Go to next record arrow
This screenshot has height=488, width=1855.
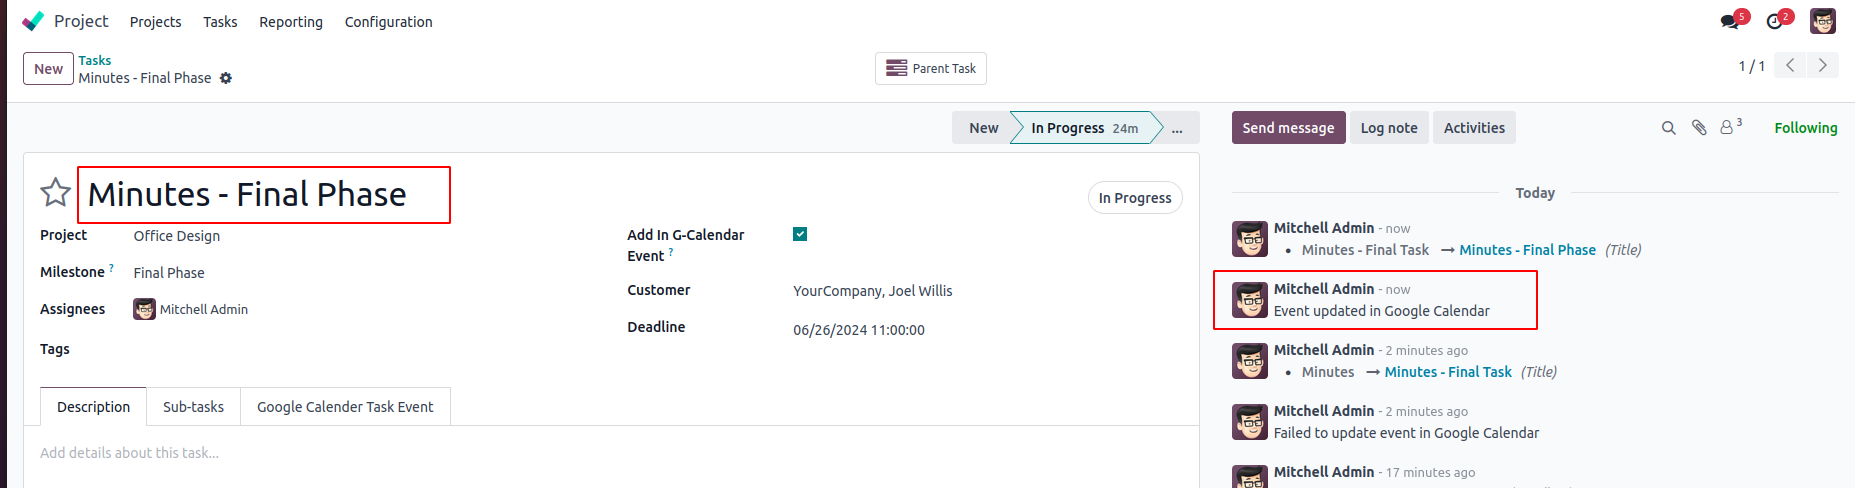1823,65
